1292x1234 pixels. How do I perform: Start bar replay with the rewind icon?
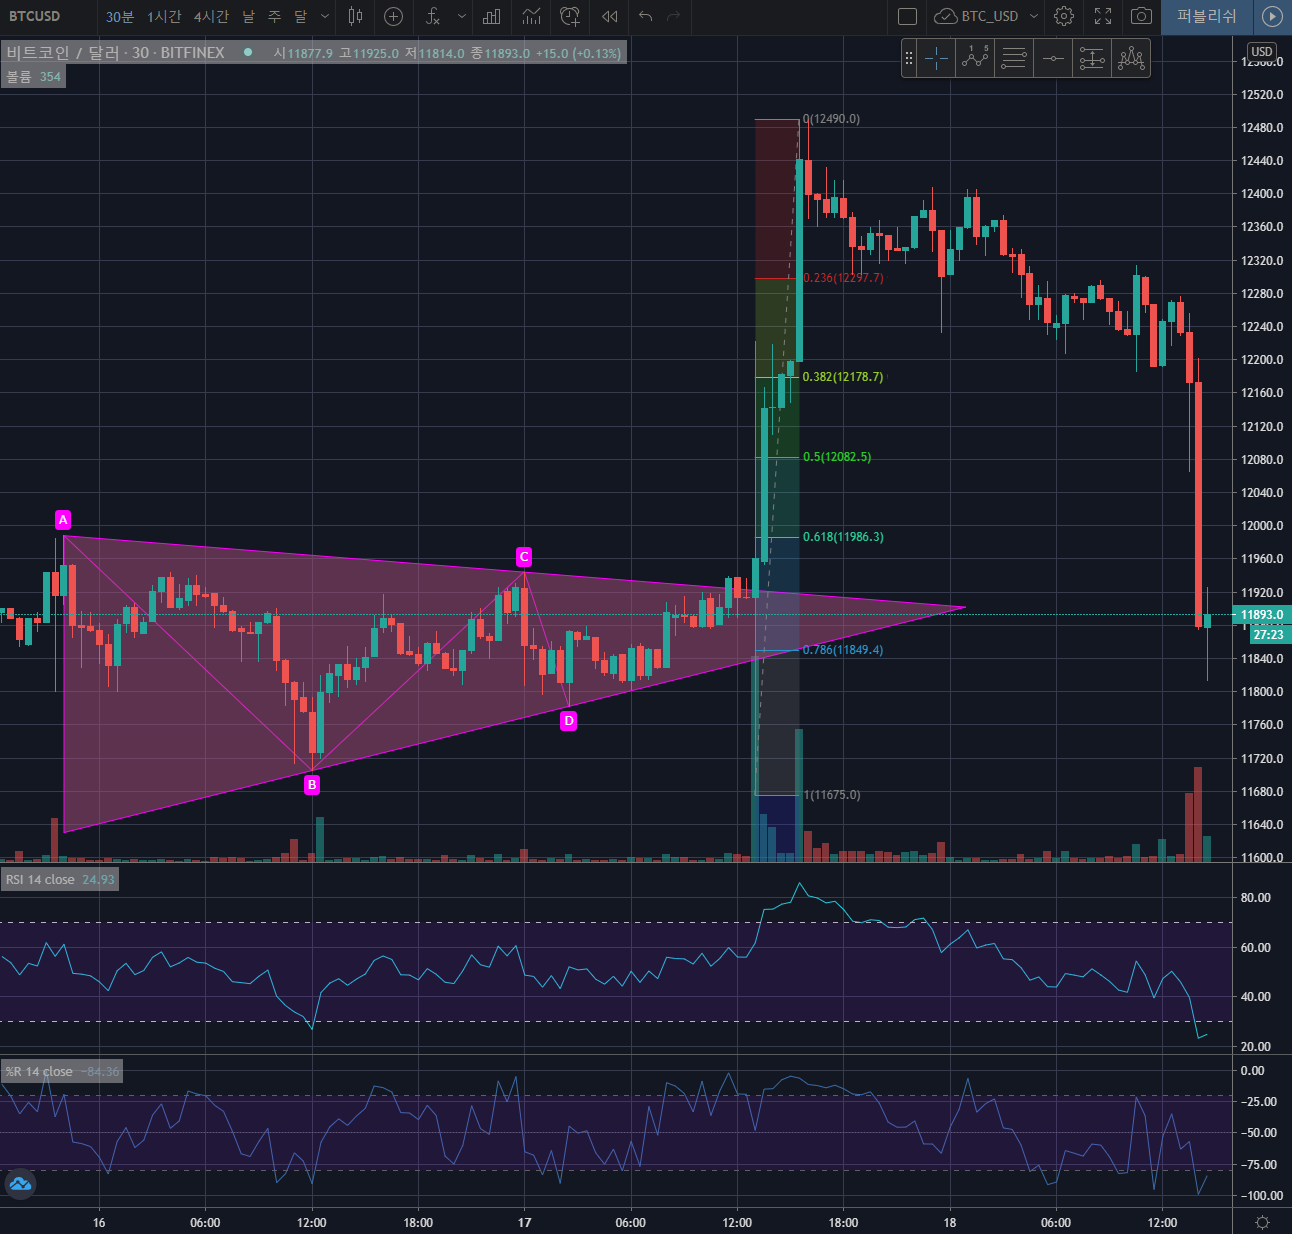[609, 16]
